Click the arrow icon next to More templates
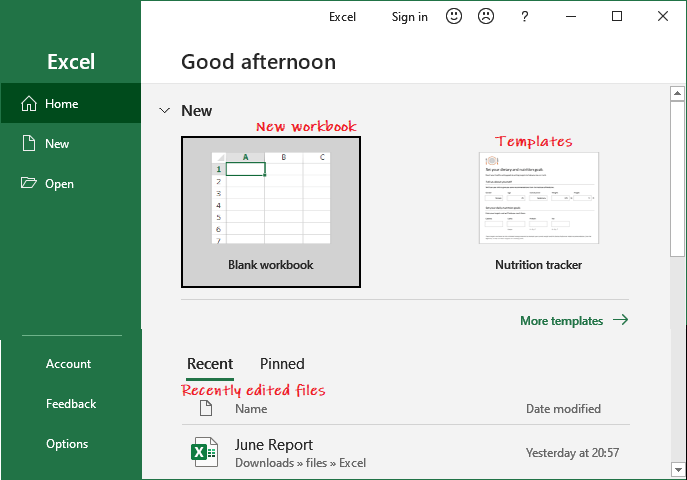Image resolution: width=687 pixels, height=480 pixels. click(620, 320)
